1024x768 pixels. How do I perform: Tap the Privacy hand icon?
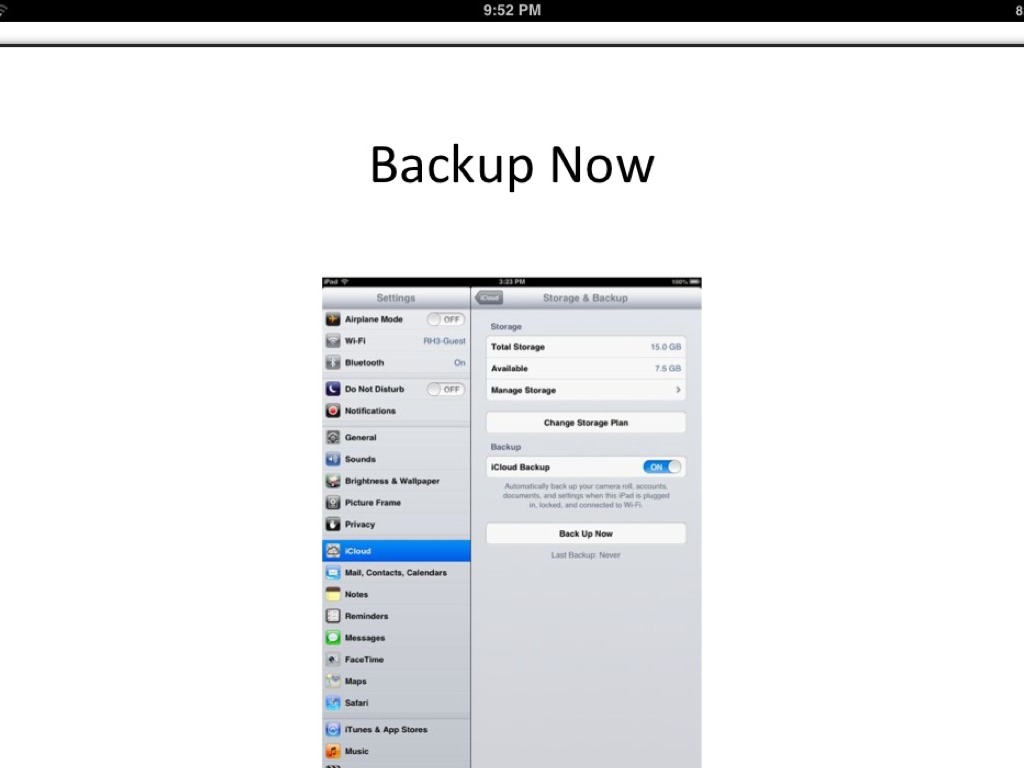tap(333, 524)
